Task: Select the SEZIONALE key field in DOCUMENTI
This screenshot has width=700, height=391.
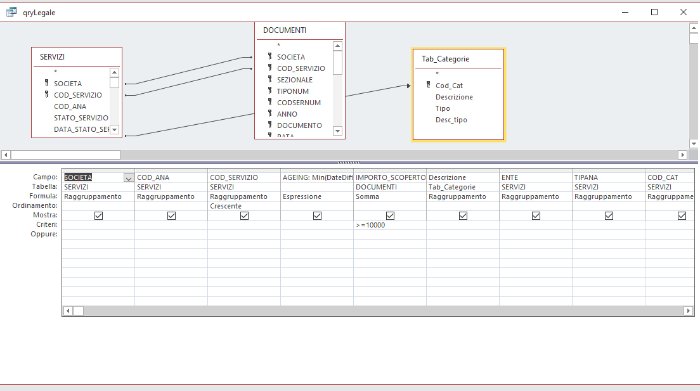Action: click(294, 79)
